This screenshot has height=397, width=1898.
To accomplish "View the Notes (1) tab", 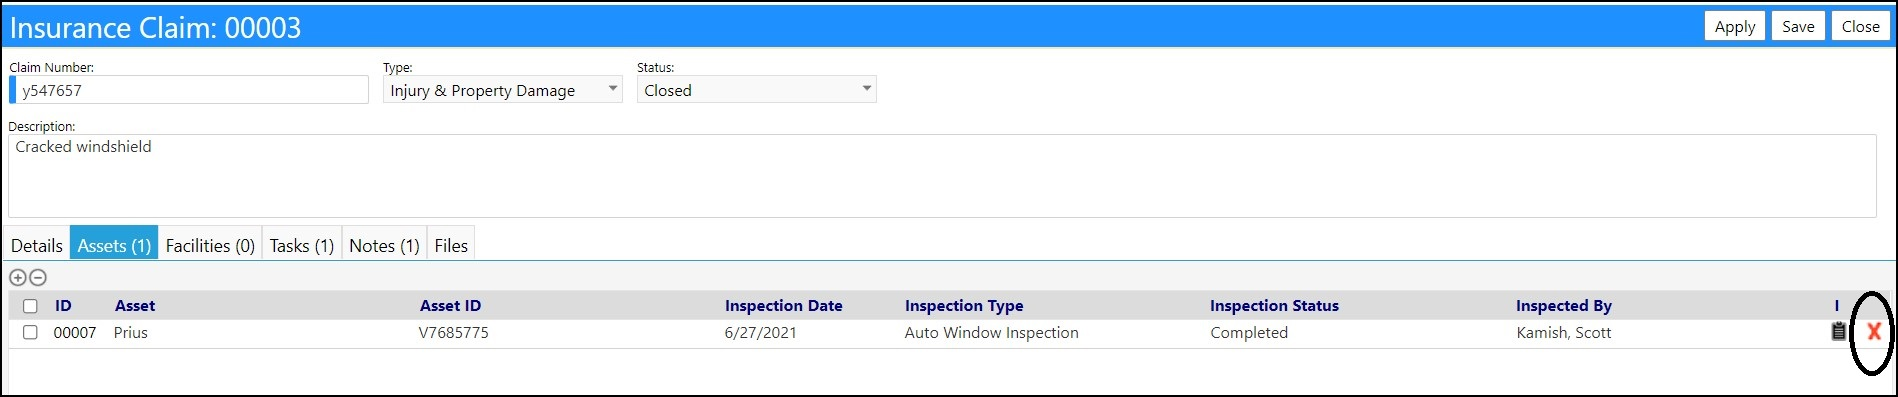I will coord(384,245).
